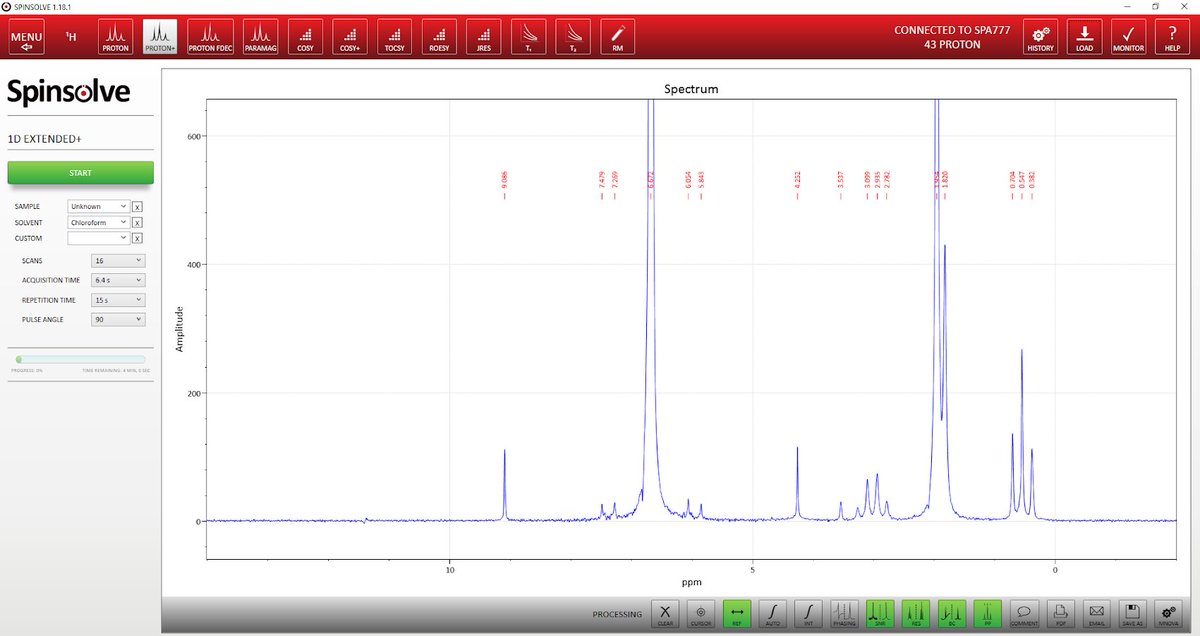Select the JRES experiment
The height and width of the screenshot is (636, 1200).
coord(484,37)
